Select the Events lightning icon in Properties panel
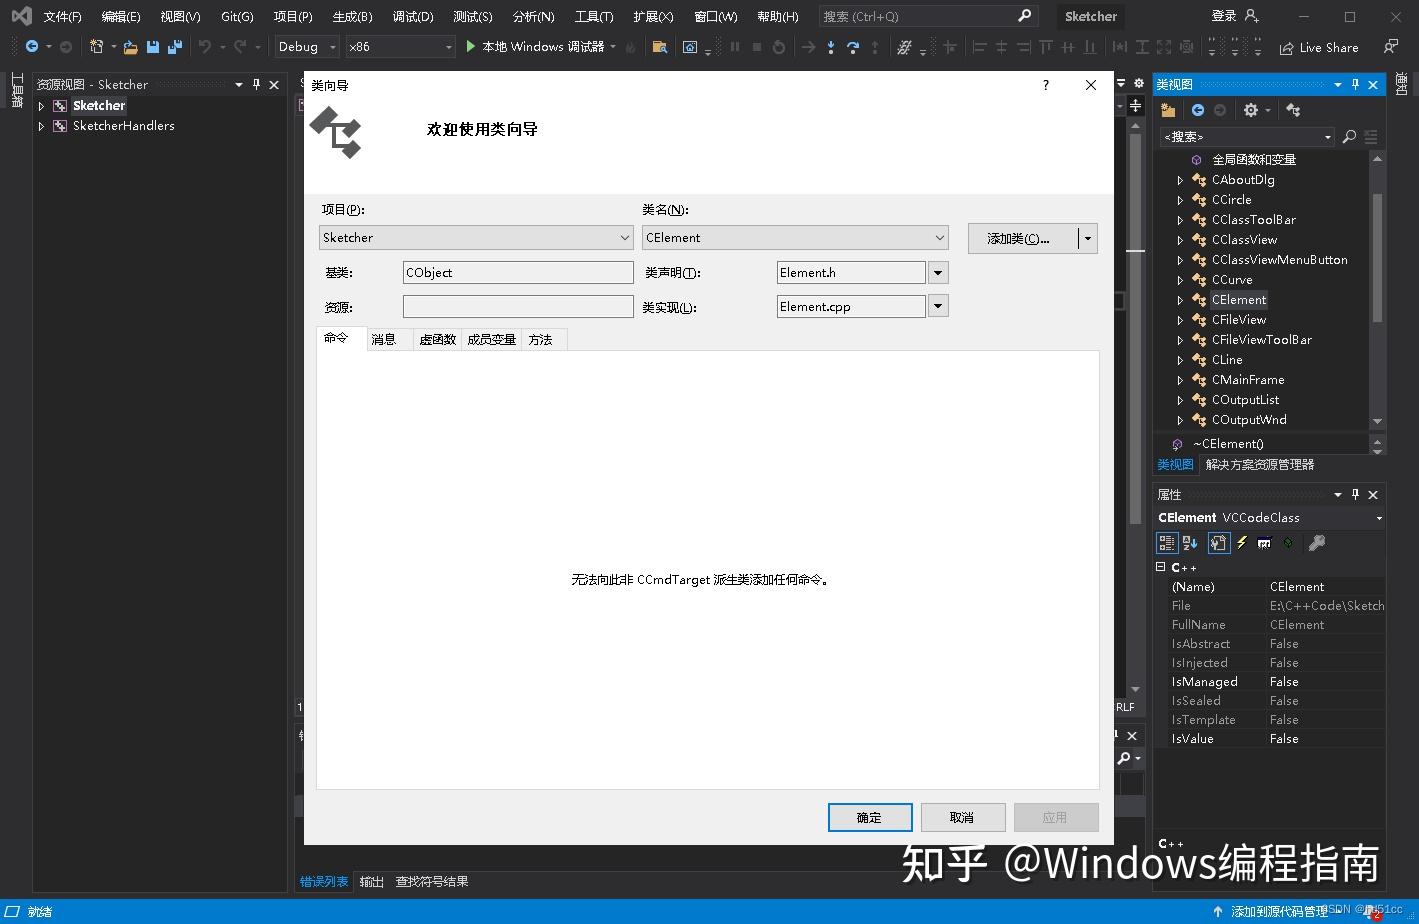Image resolution: width=1419 pixels, height=924 pixels. click(1240, 542)
